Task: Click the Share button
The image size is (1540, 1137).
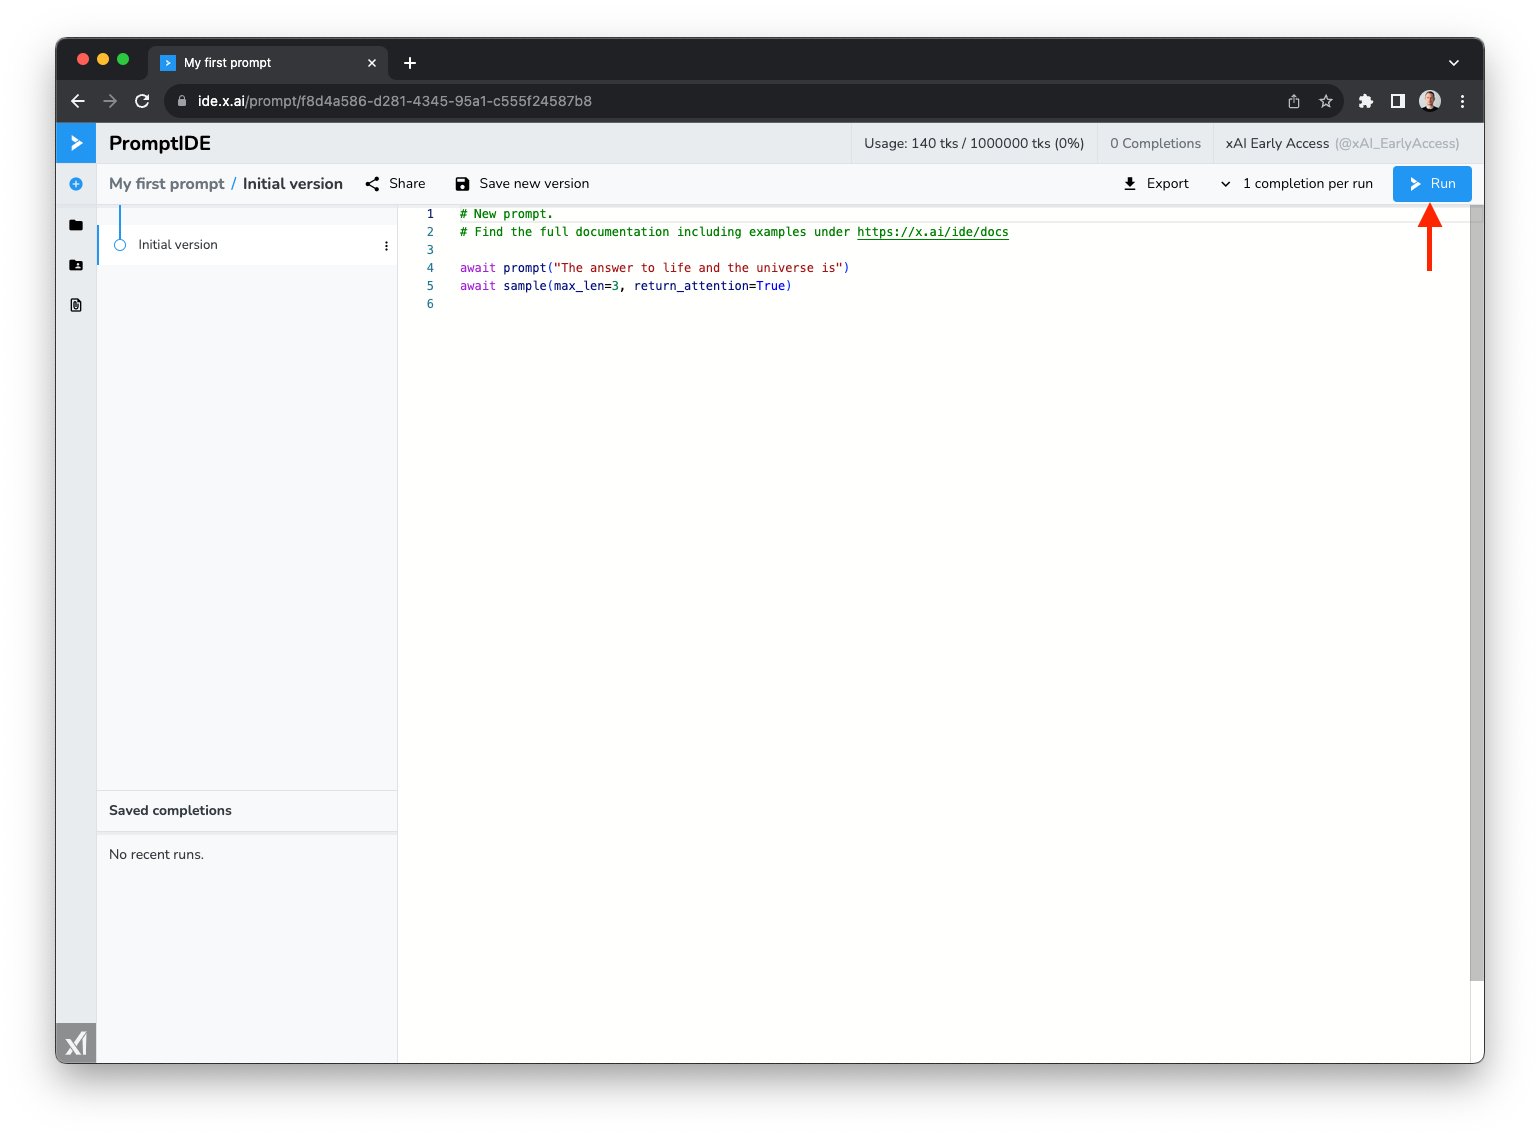Action: [396, 184]
